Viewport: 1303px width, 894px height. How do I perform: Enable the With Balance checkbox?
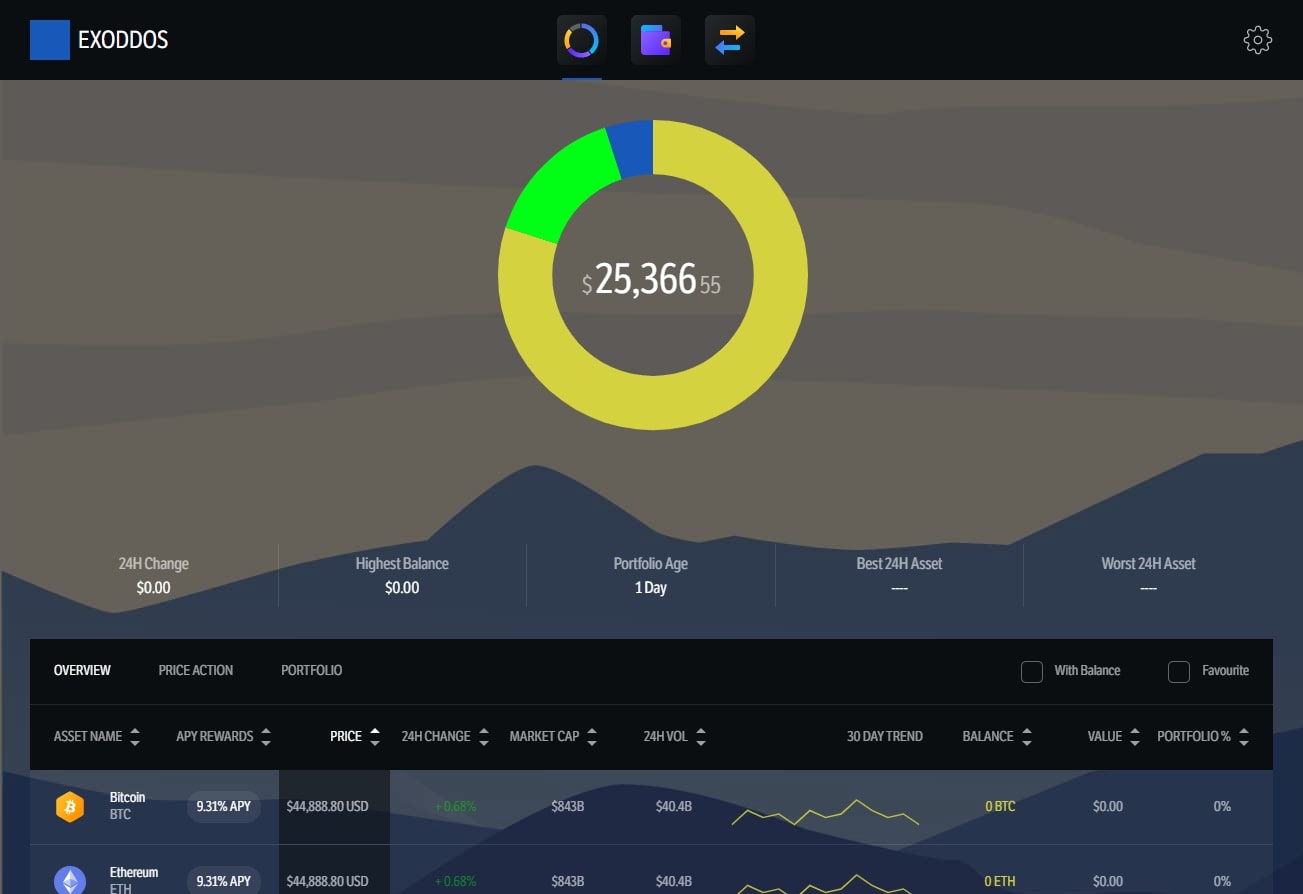[x=1031, y=671]
